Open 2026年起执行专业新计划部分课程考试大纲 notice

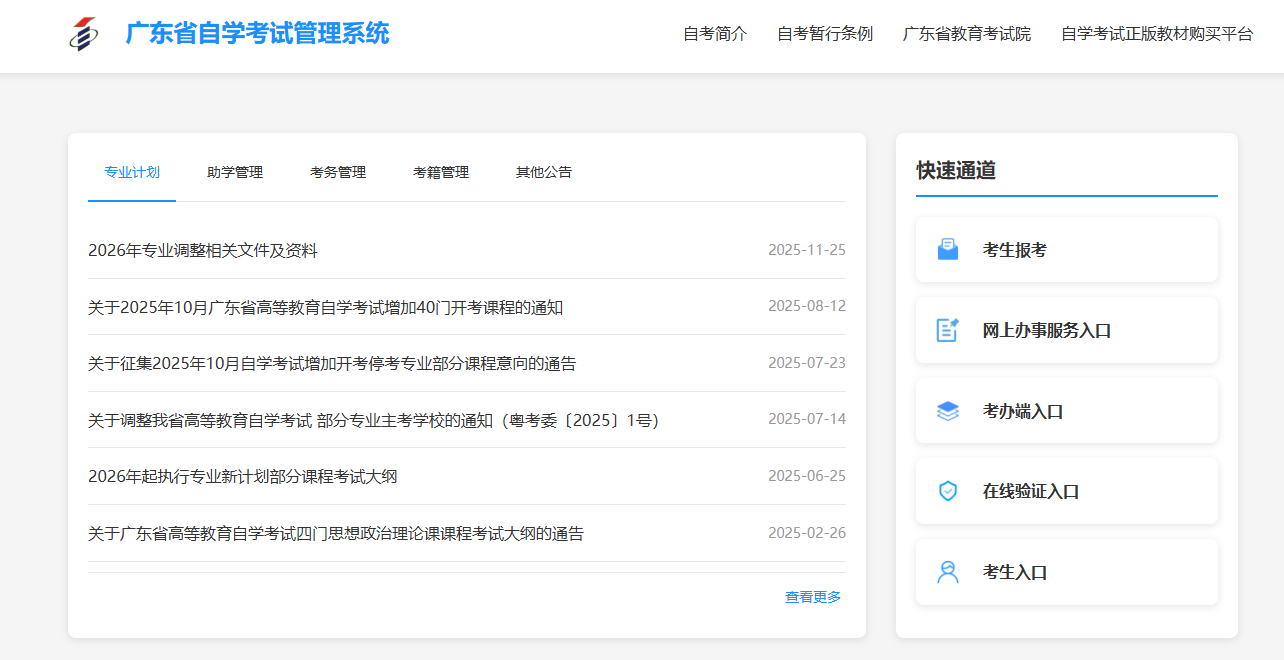243,477
